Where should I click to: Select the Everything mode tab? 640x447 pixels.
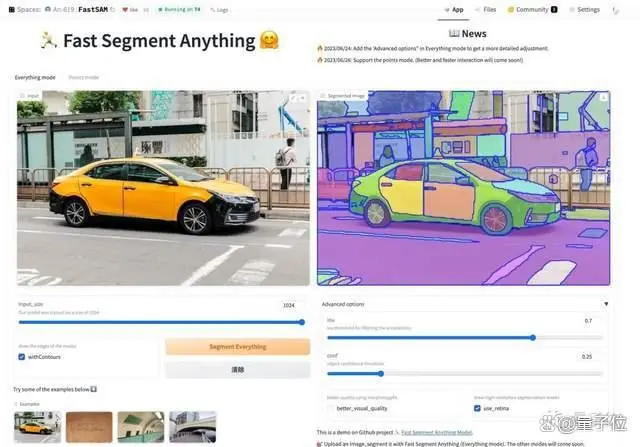(x=35, y=77)
